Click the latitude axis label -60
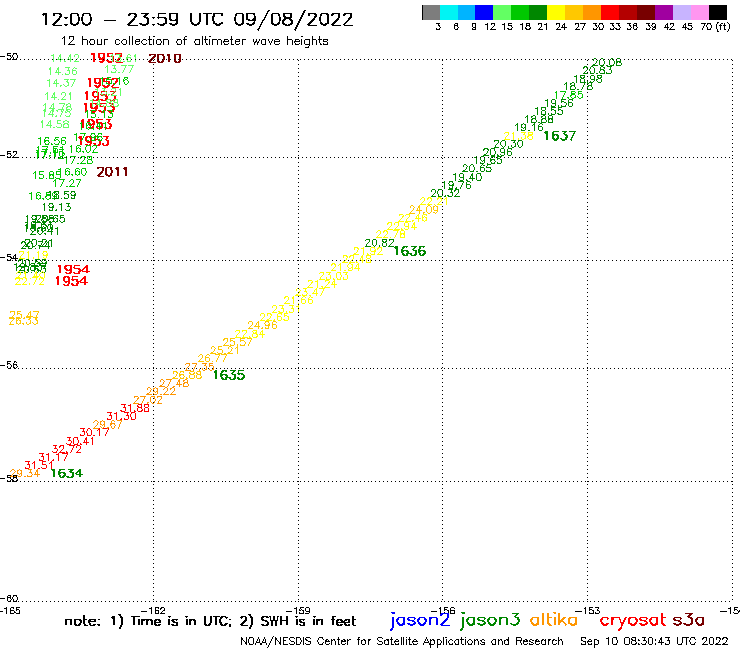 [9, 599]
